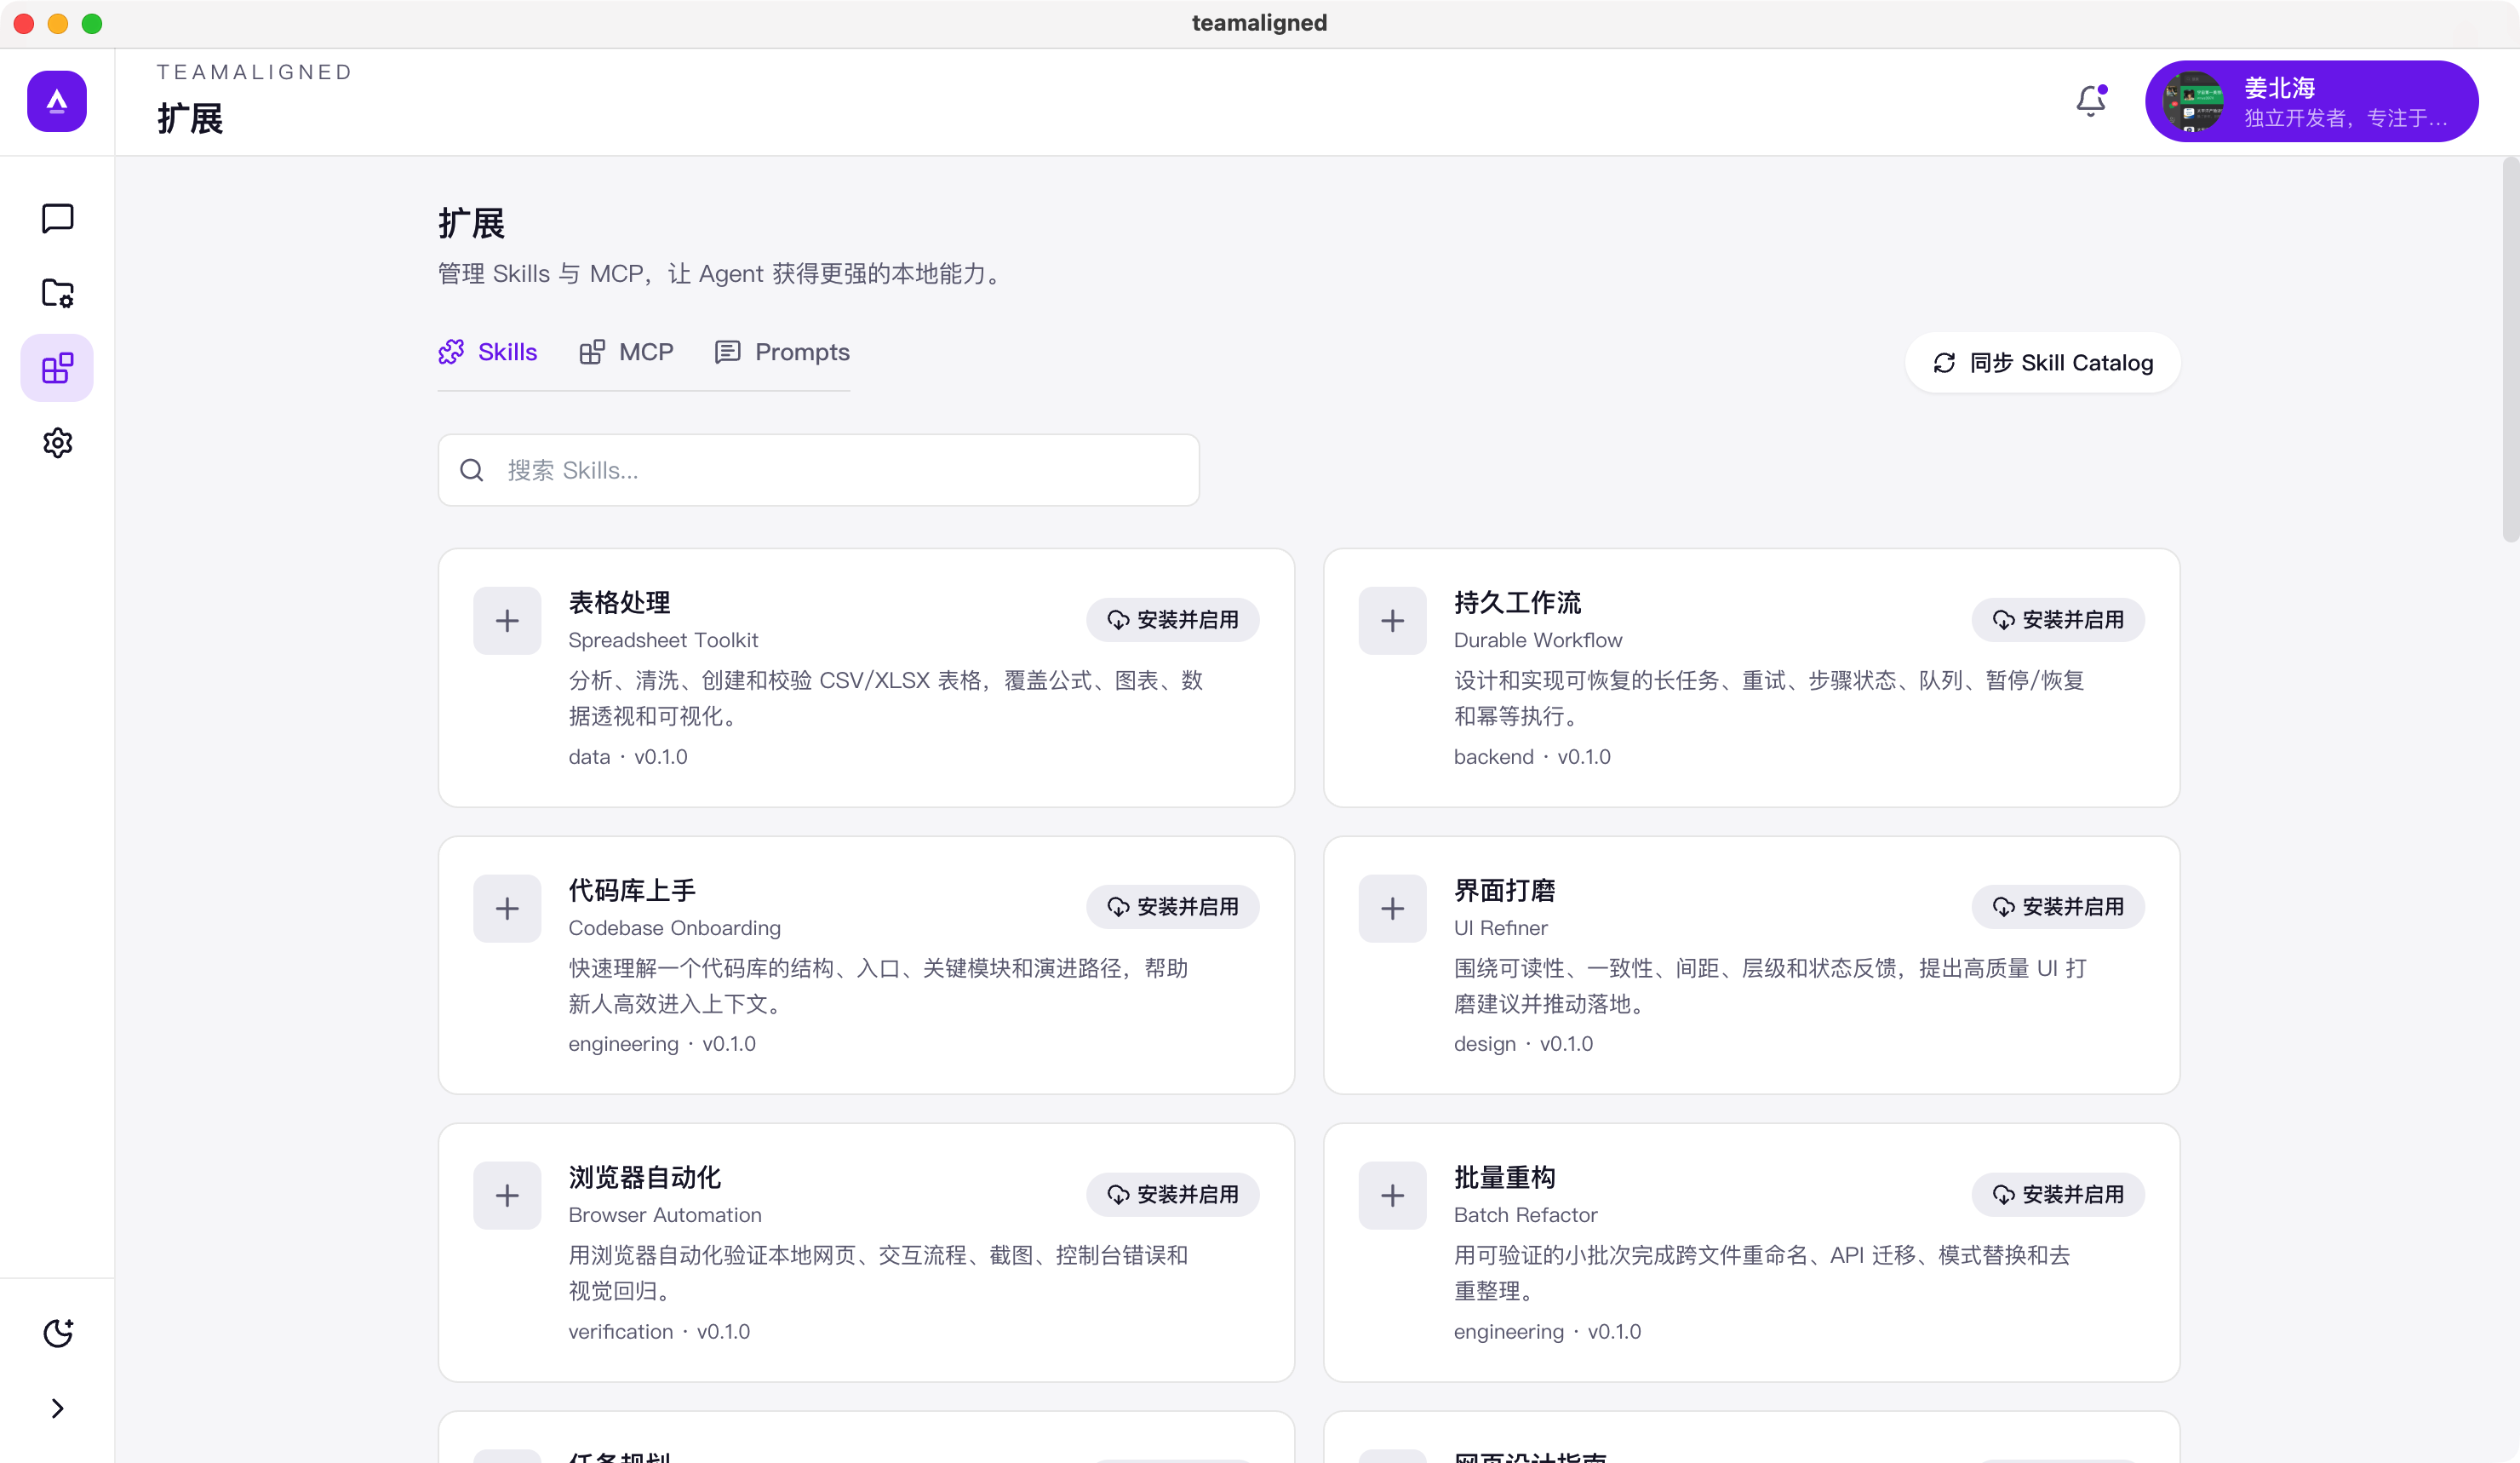
Task: Click 'verification · v0.1.0' version text
Action: pyautogui.click(x=659, y=1332)
